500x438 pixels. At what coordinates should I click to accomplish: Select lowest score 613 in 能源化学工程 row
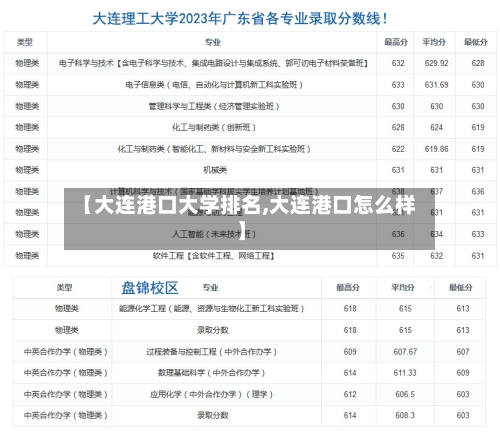point(463,309)
